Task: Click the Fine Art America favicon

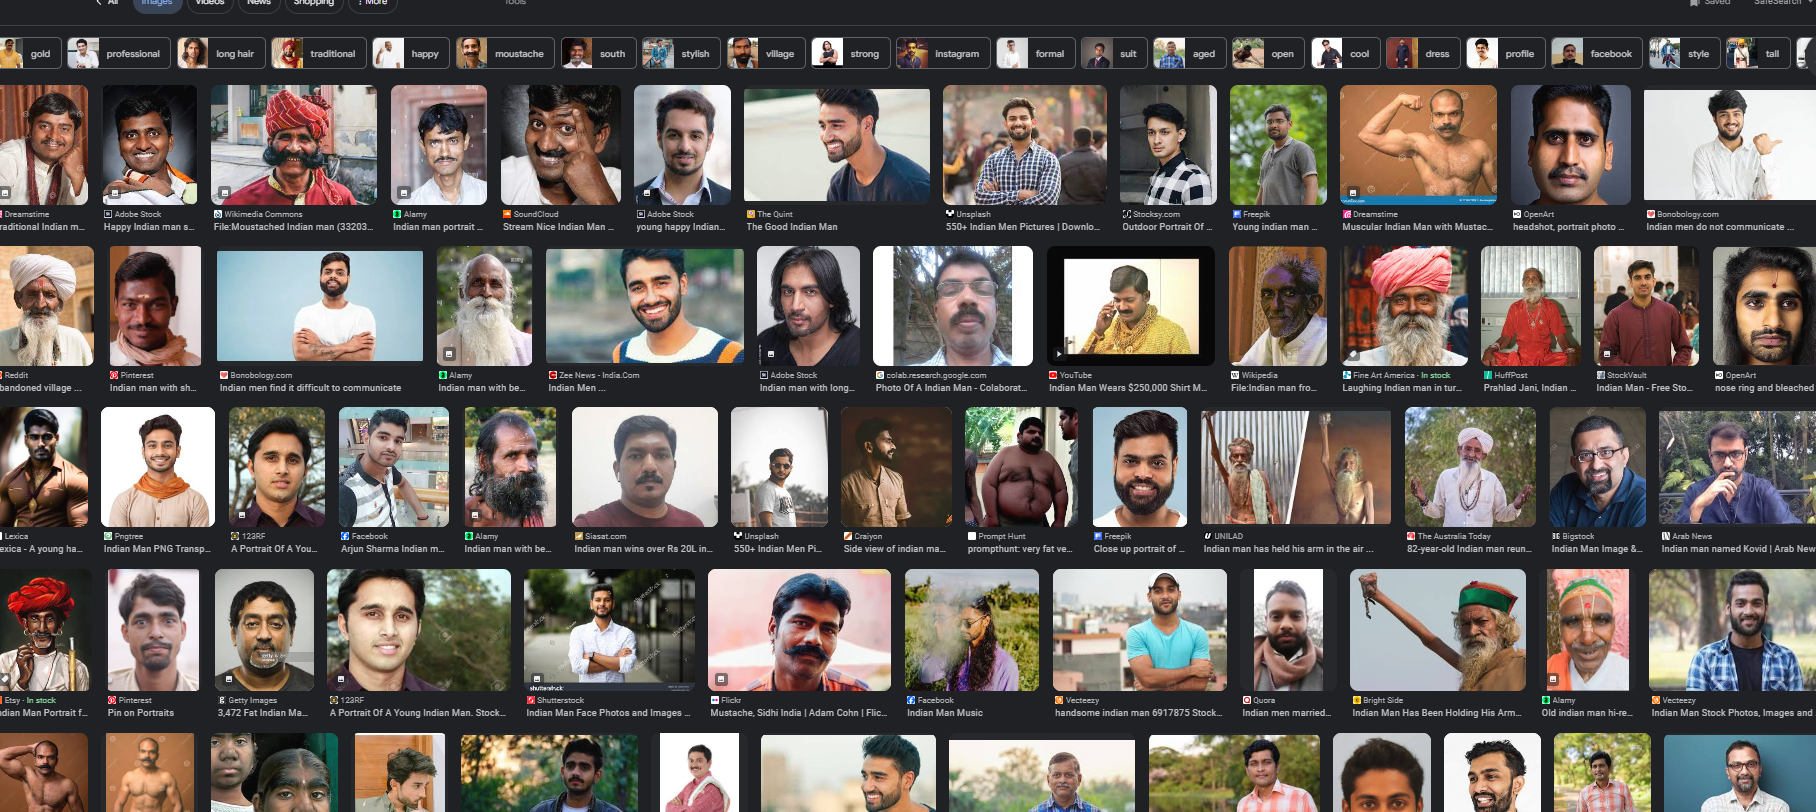Action: (x=1346, y=375)
